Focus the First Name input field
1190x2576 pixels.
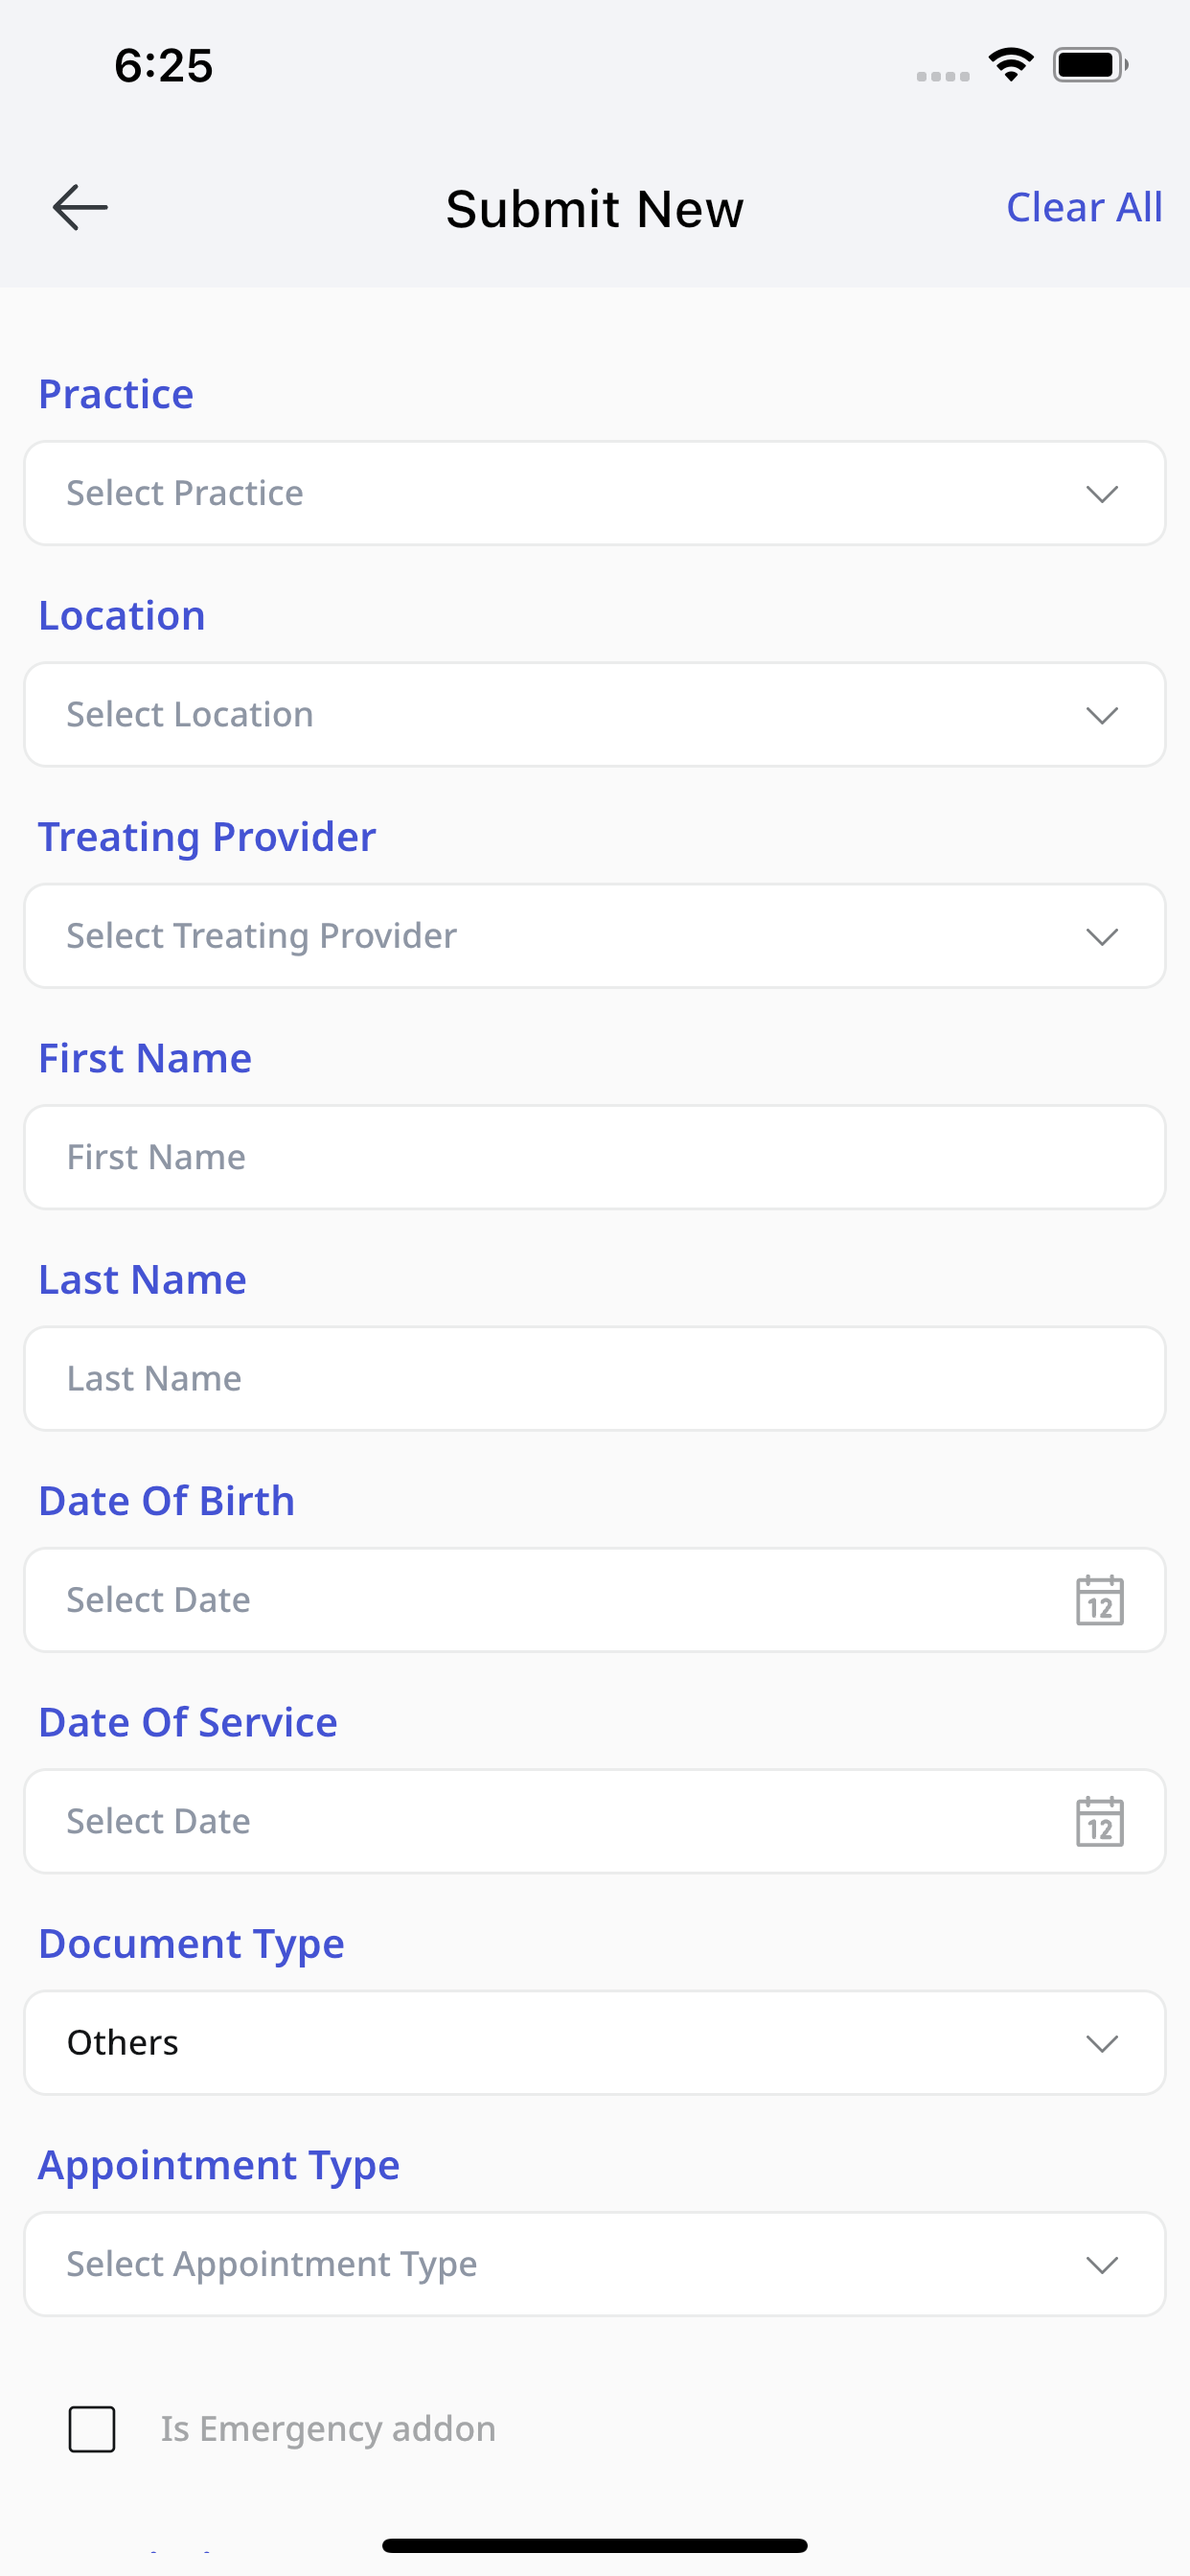pos(595,1157)
